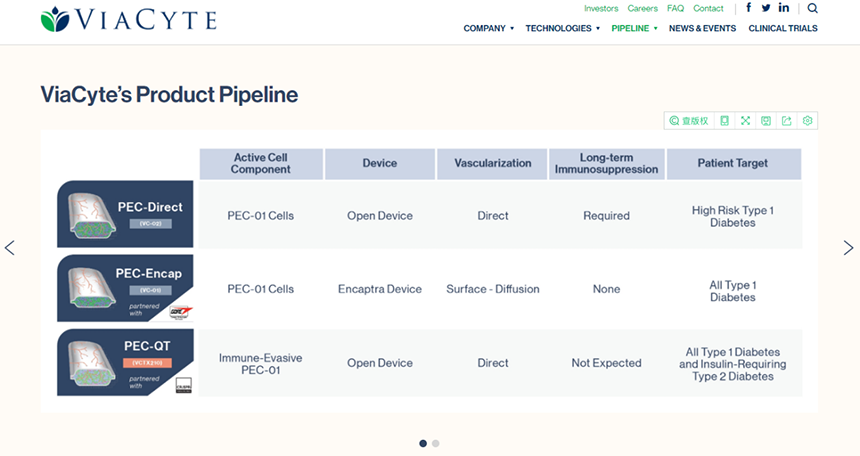Open the Contact link
This screenshot has height=456, width=860.
(x=709, y=8)
